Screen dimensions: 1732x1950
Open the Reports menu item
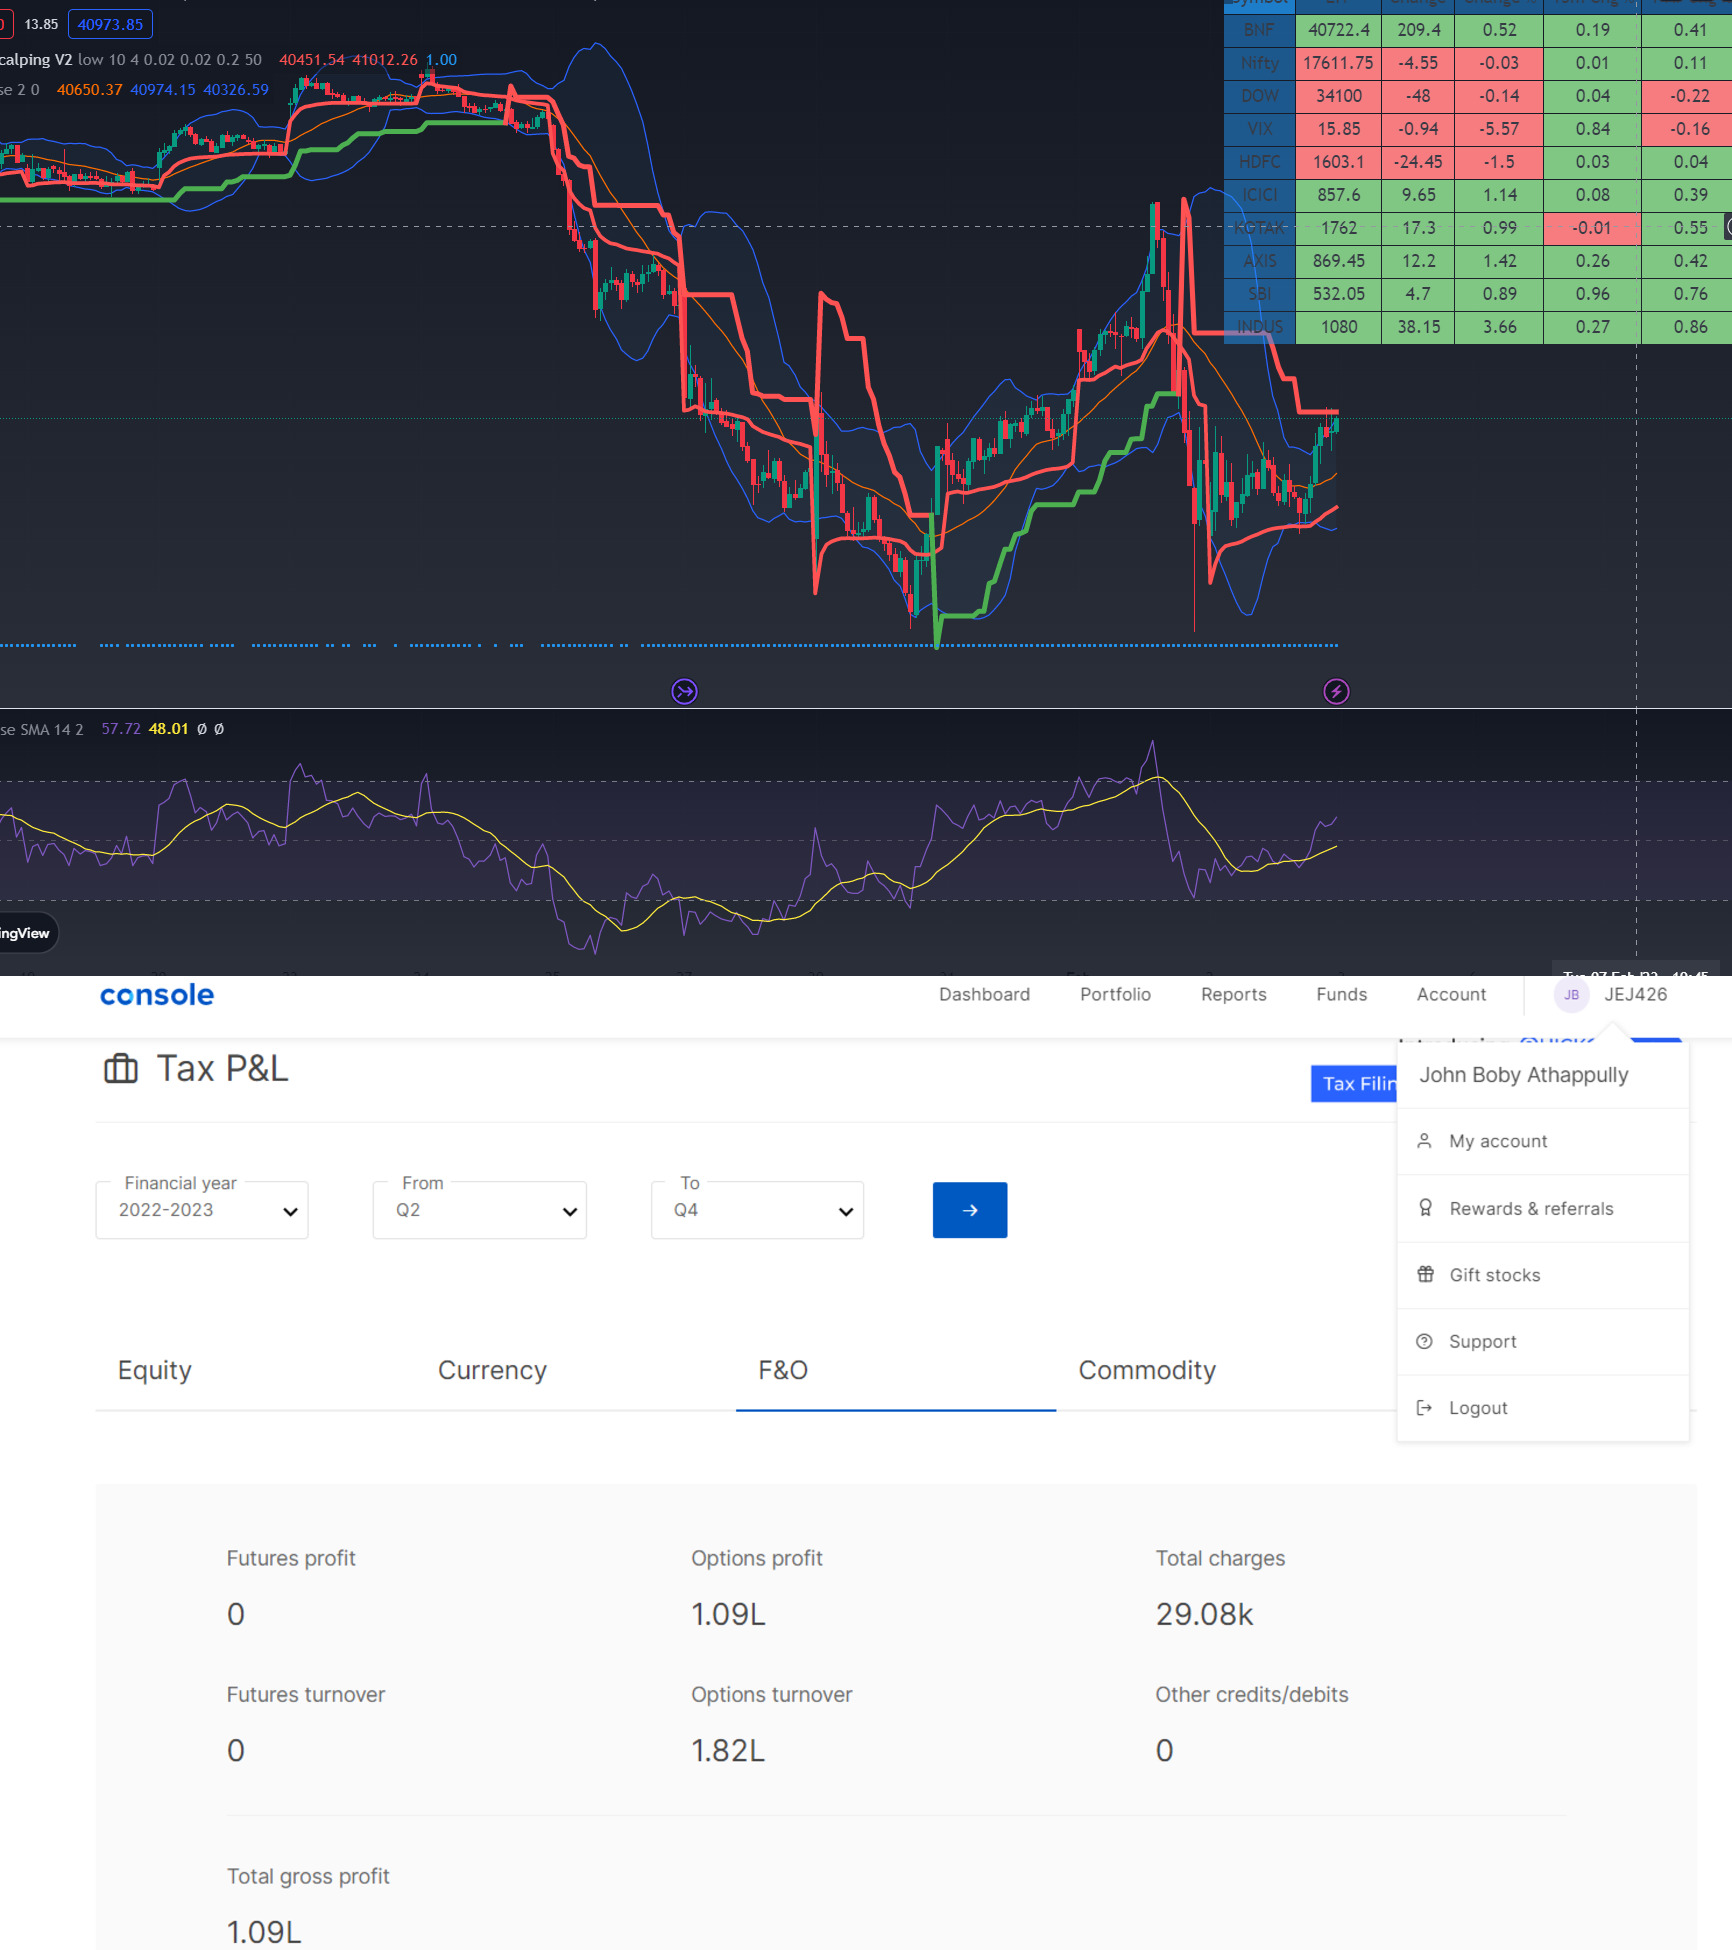pyautogui.click(x=1233, y=994)
